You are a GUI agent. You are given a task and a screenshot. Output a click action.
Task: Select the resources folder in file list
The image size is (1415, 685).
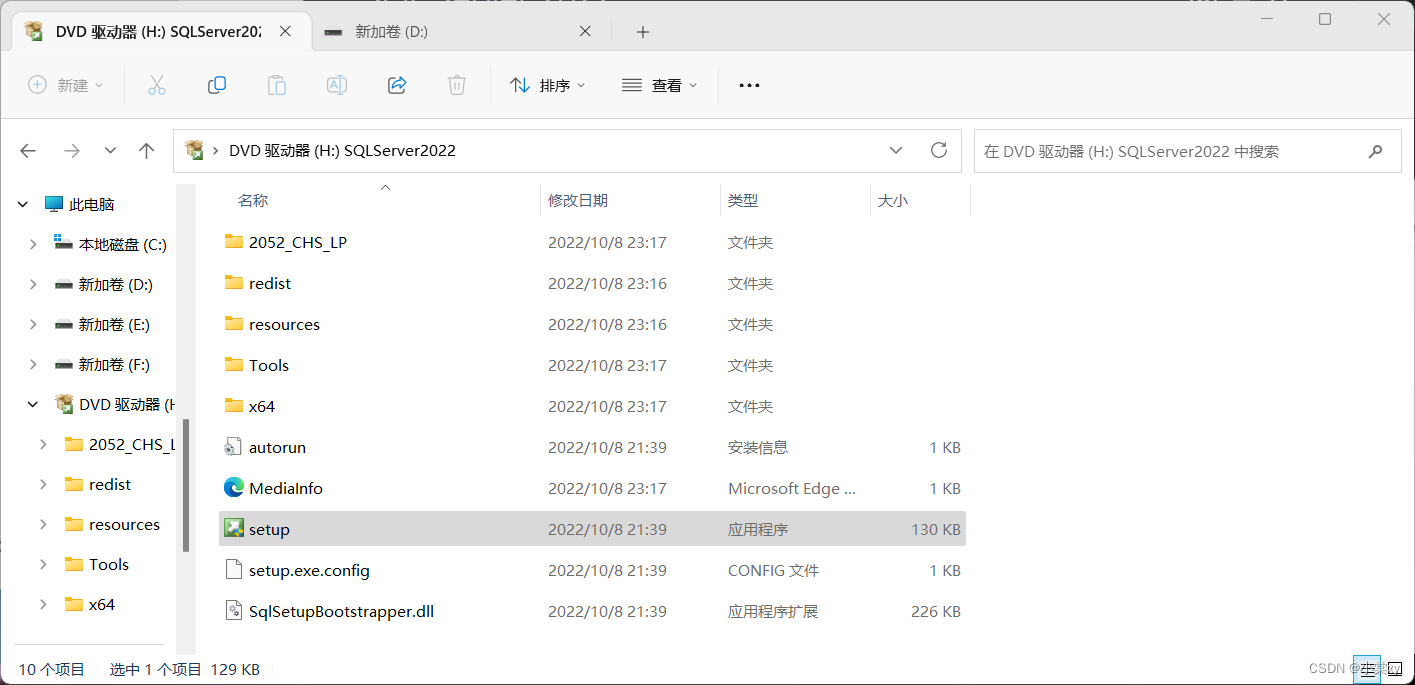point(284,324)
